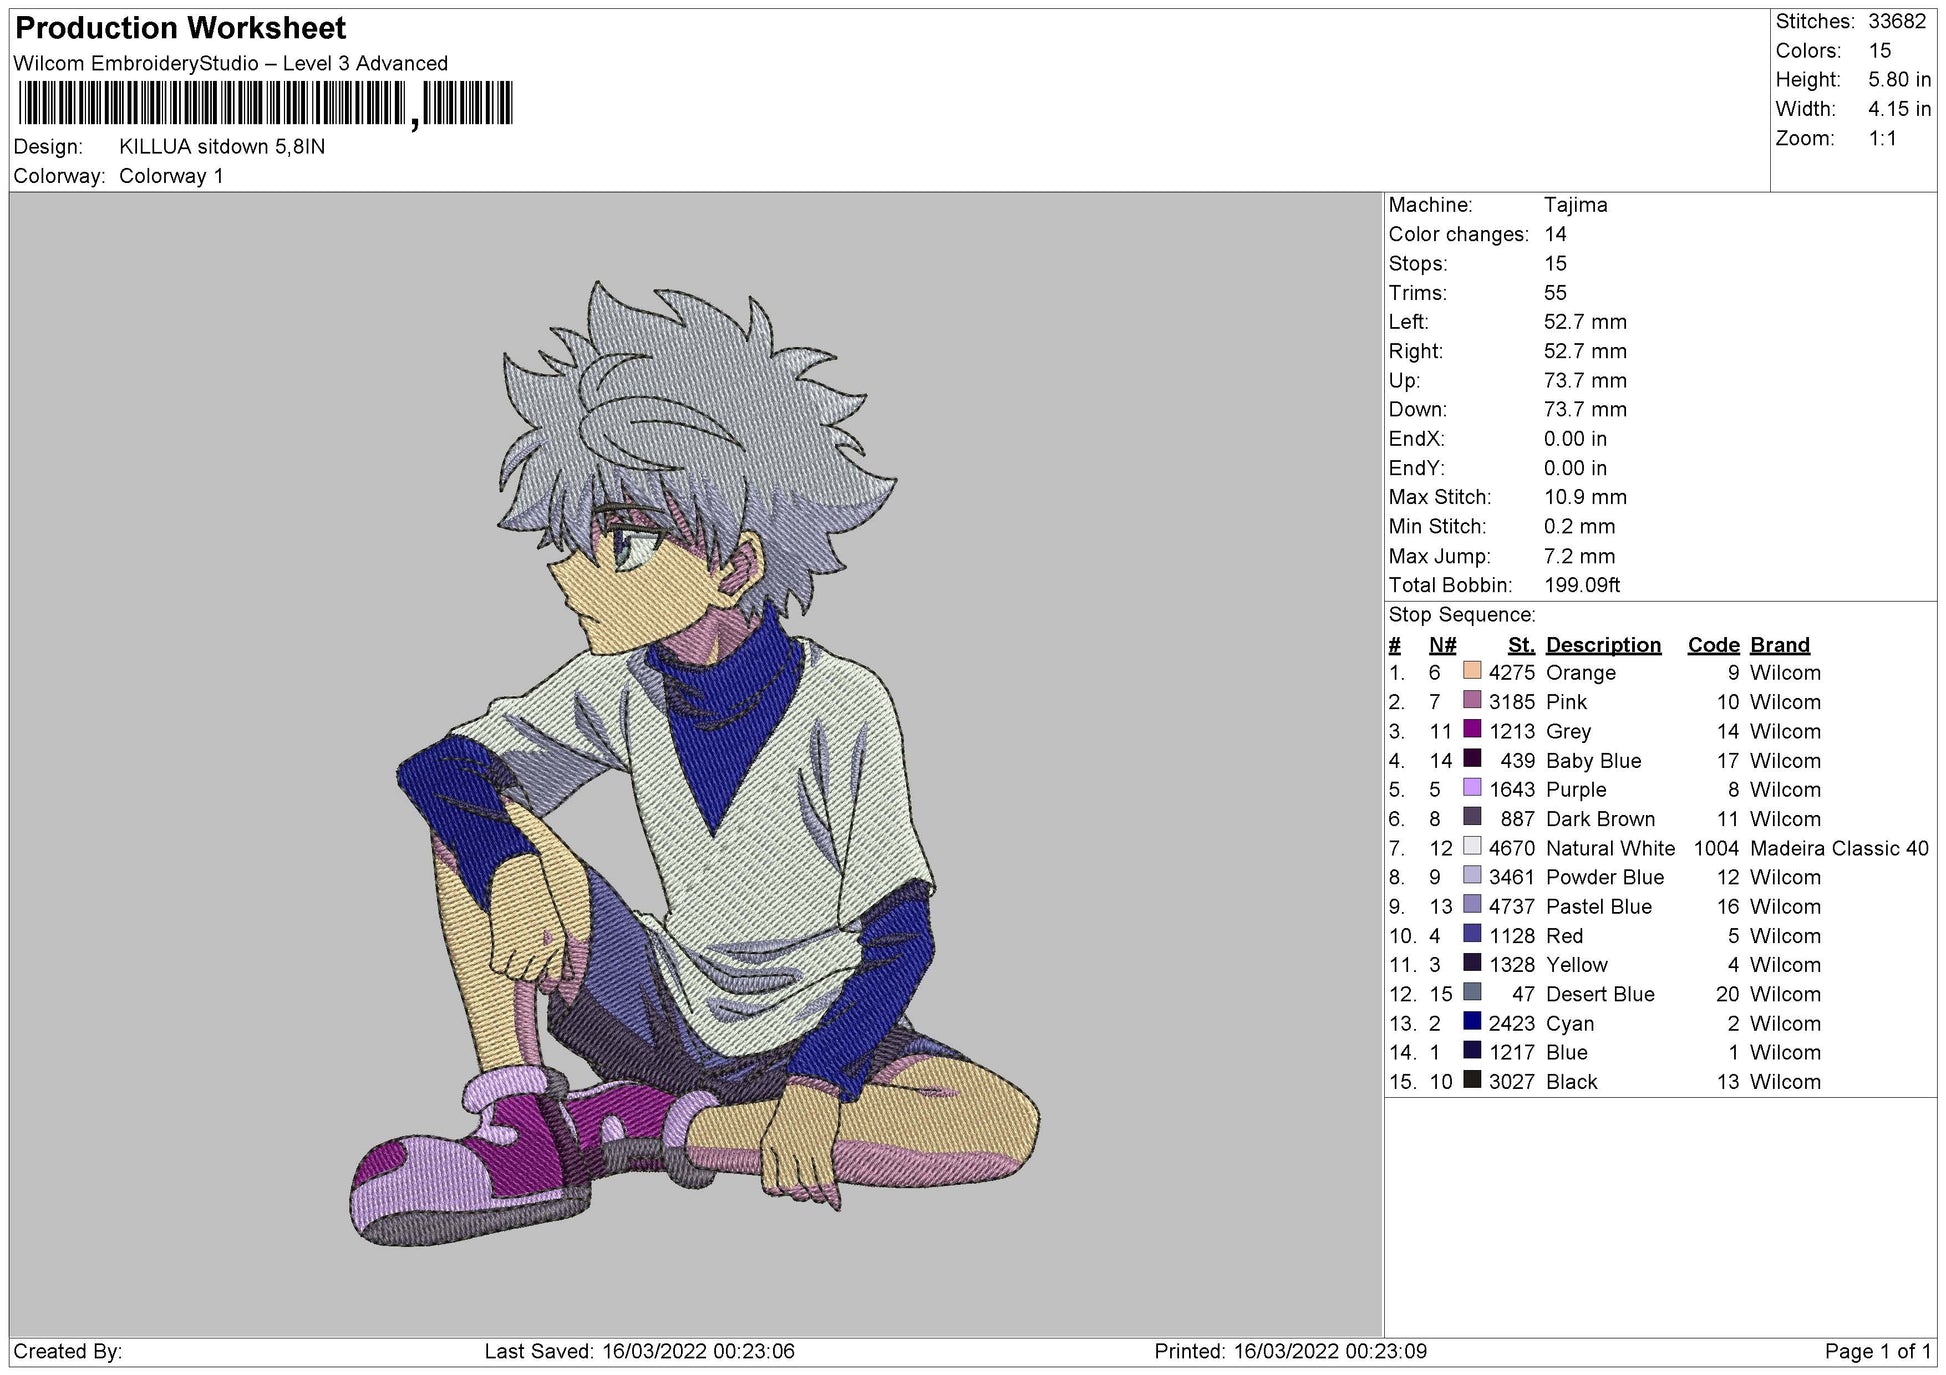Click the 'Description' column header
1946x1375 pixels.
pyautogui.click(x=1603, y=645)
